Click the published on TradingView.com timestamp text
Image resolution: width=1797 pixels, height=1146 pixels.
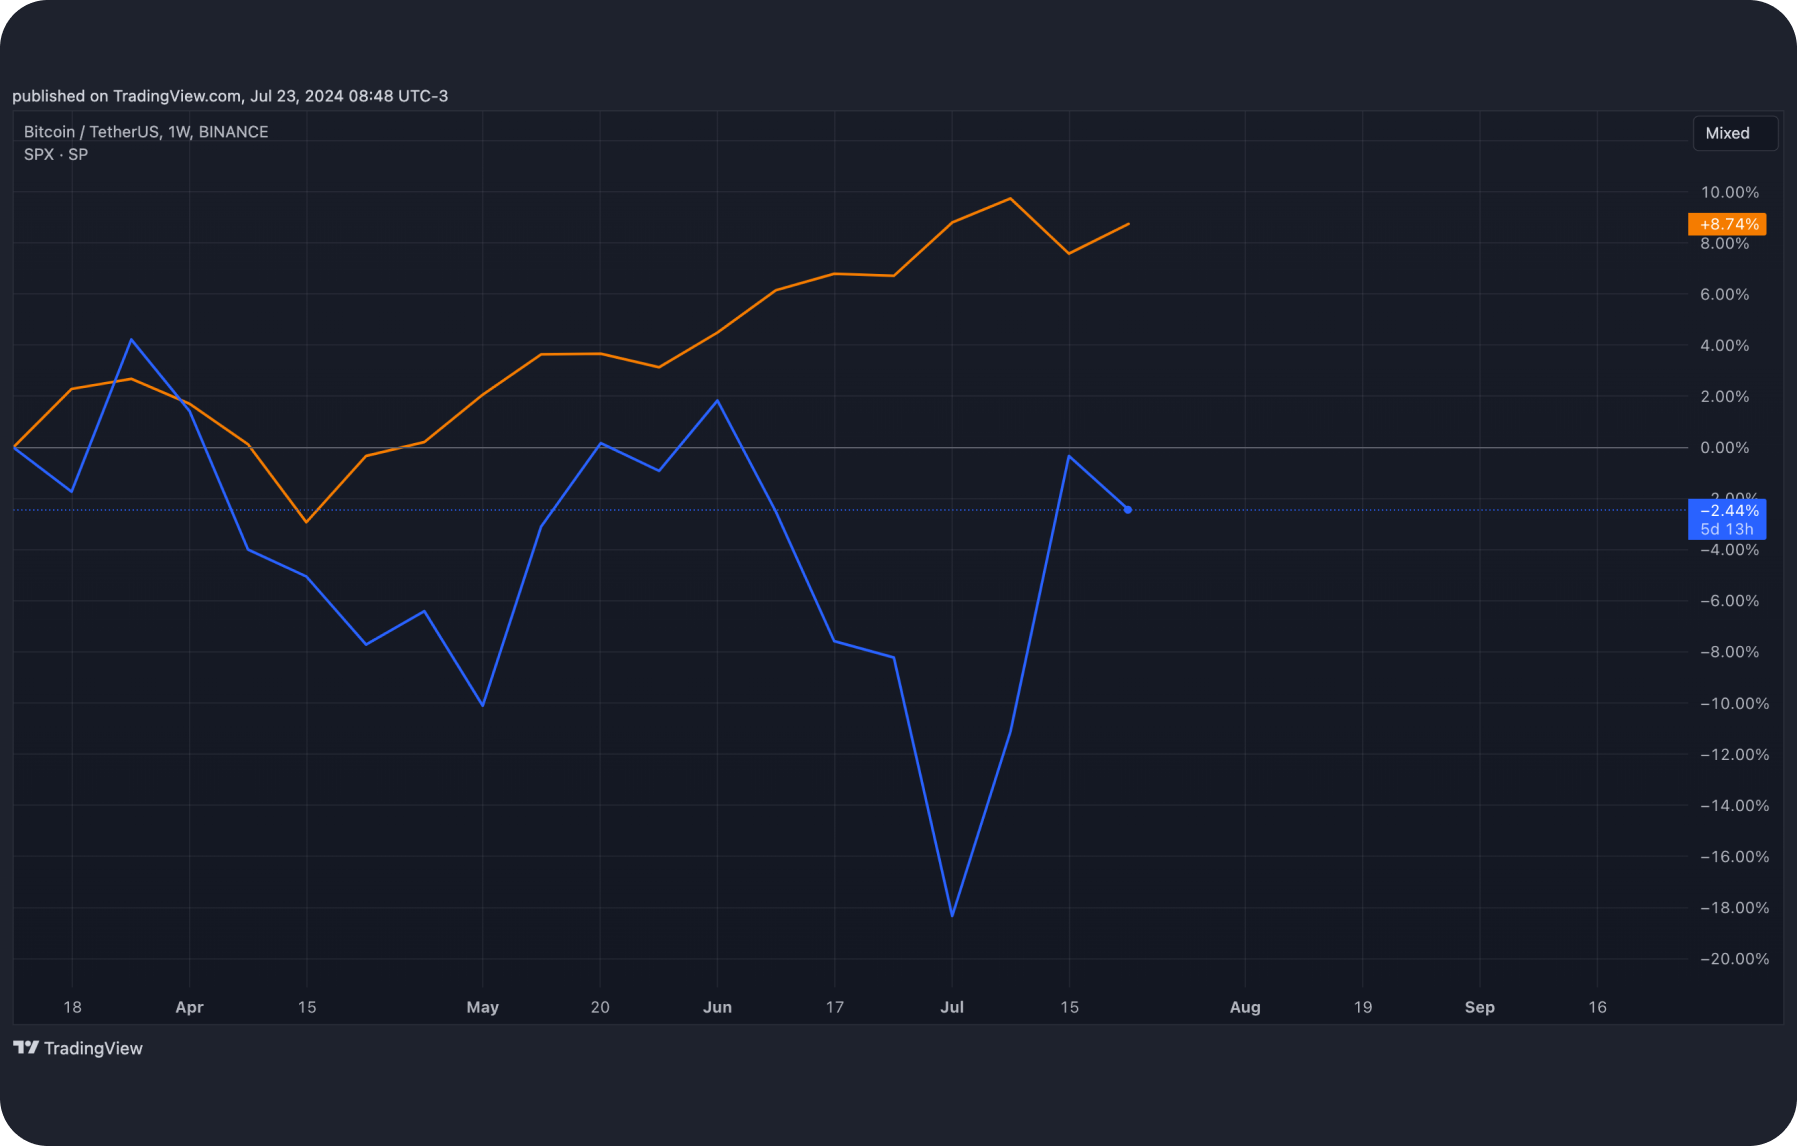pyautogui.click(x=230, y=96)
